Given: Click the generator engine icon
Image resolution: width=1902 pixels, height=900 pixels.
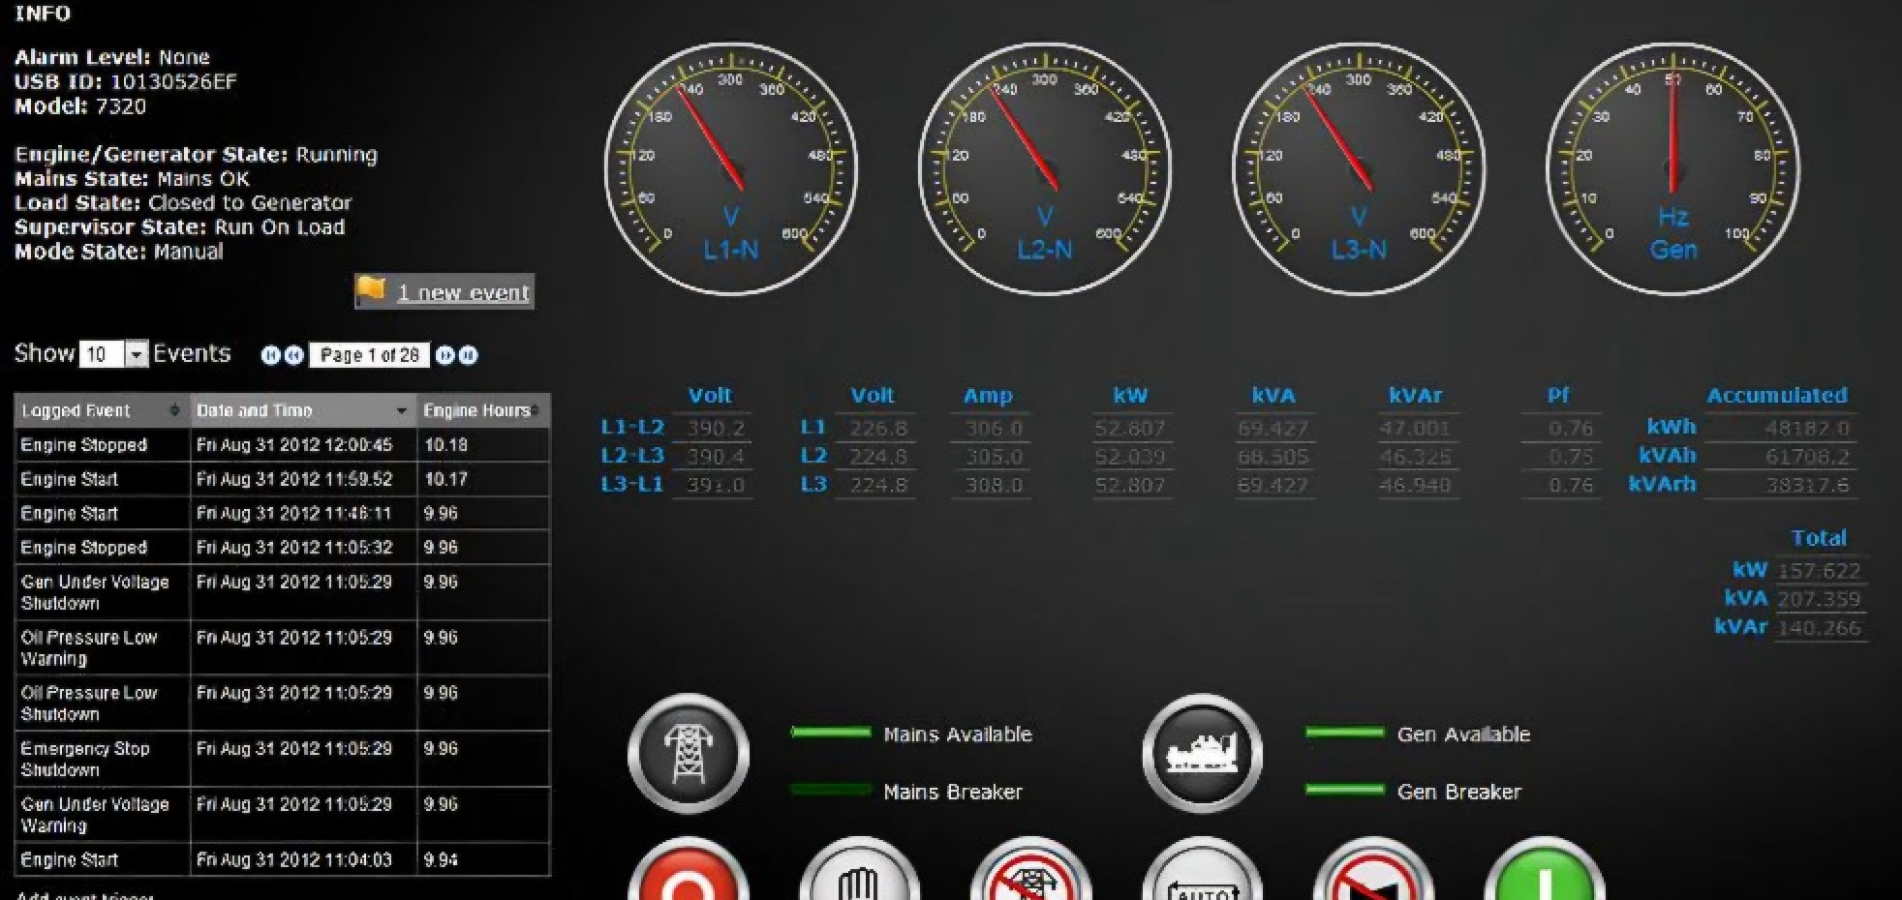Looking at the screenshot, I should (1202, 753).
